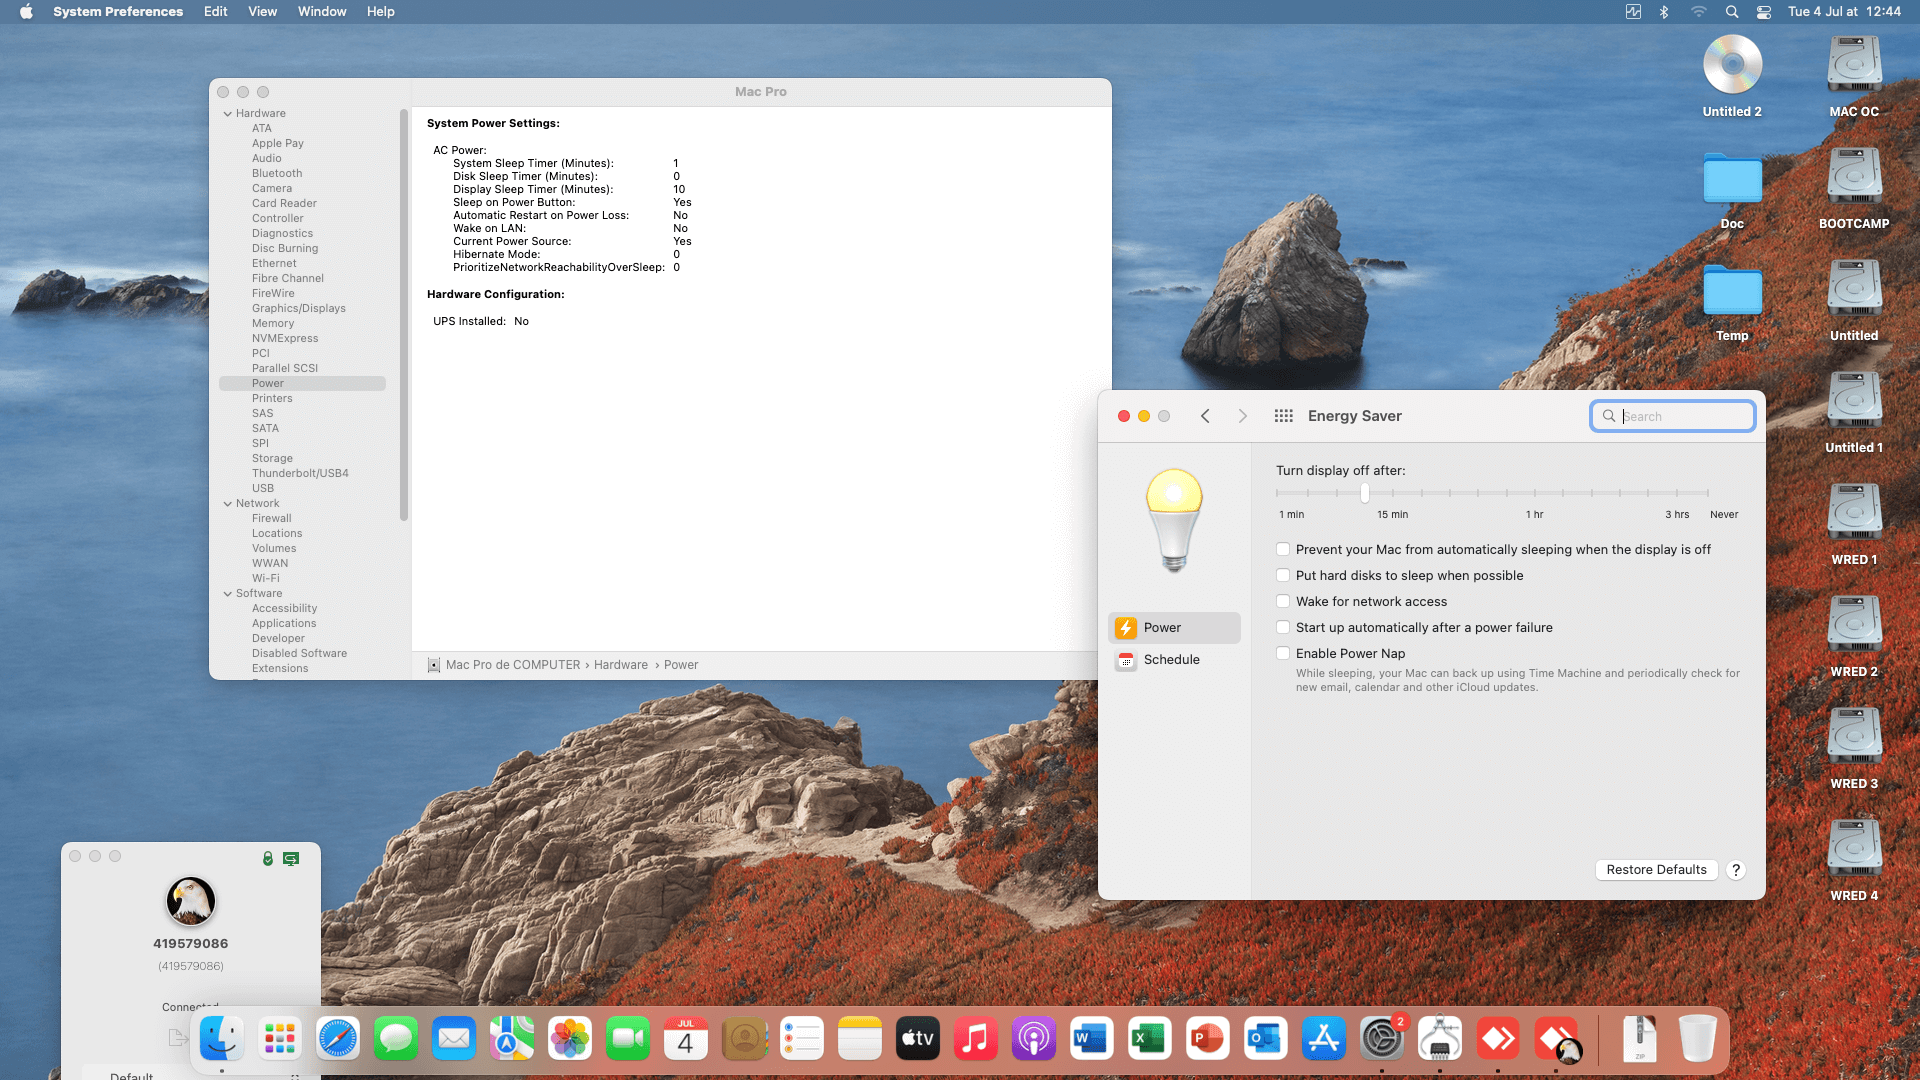This screenshot has width=1920, height=1080.
Task: Select Graphics/Displays in Mac Pro sidebar
Action: pos(299,309)
